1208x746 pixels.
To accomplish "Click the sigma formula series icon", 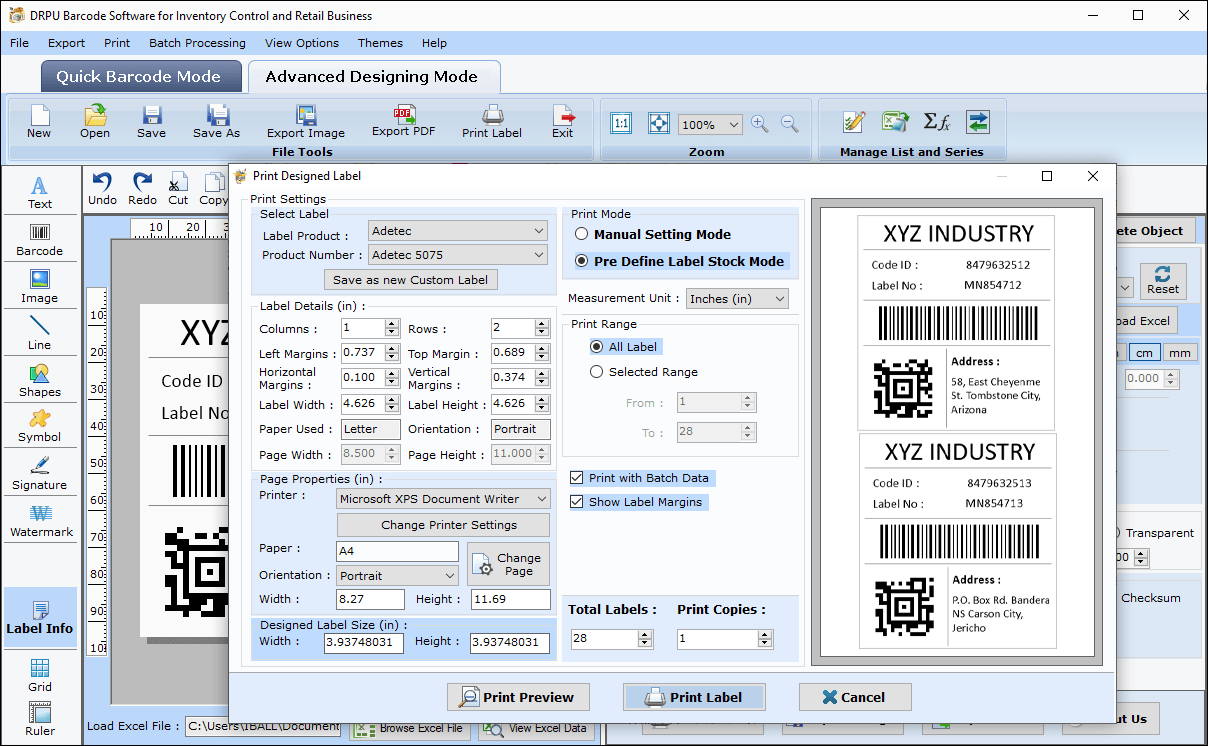I will [x=936, y=122].
